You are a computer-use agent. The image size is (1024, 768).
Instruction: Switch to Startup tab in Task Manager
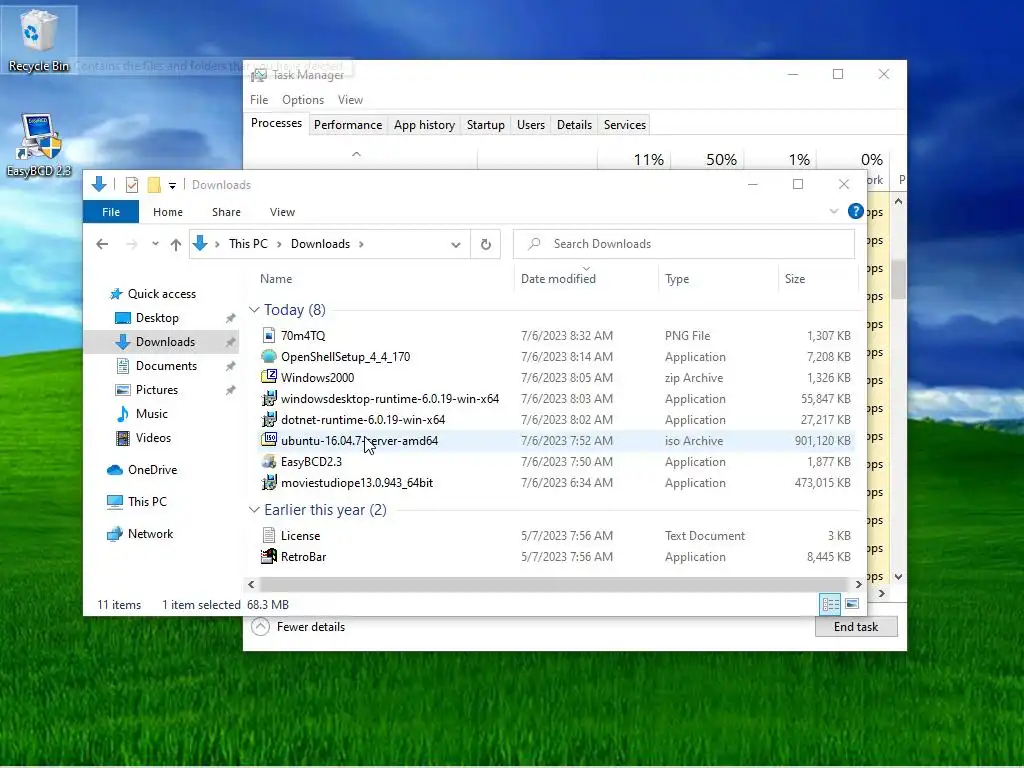[485, 125]
